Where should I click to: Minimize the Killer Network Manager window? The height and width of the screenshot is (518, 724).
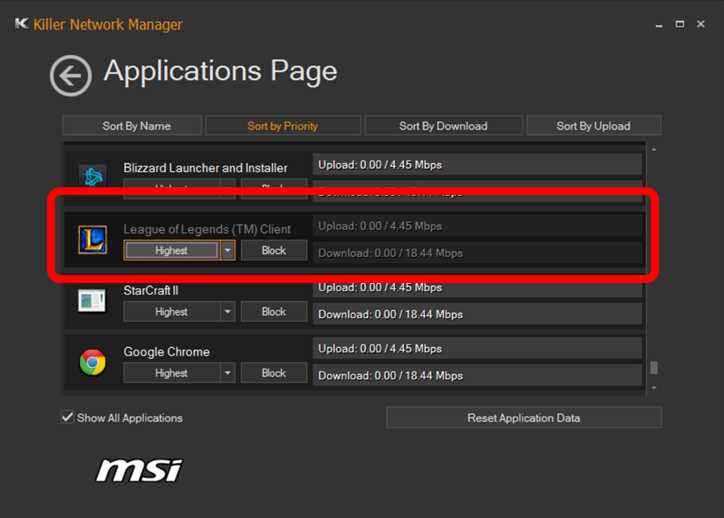659,24
